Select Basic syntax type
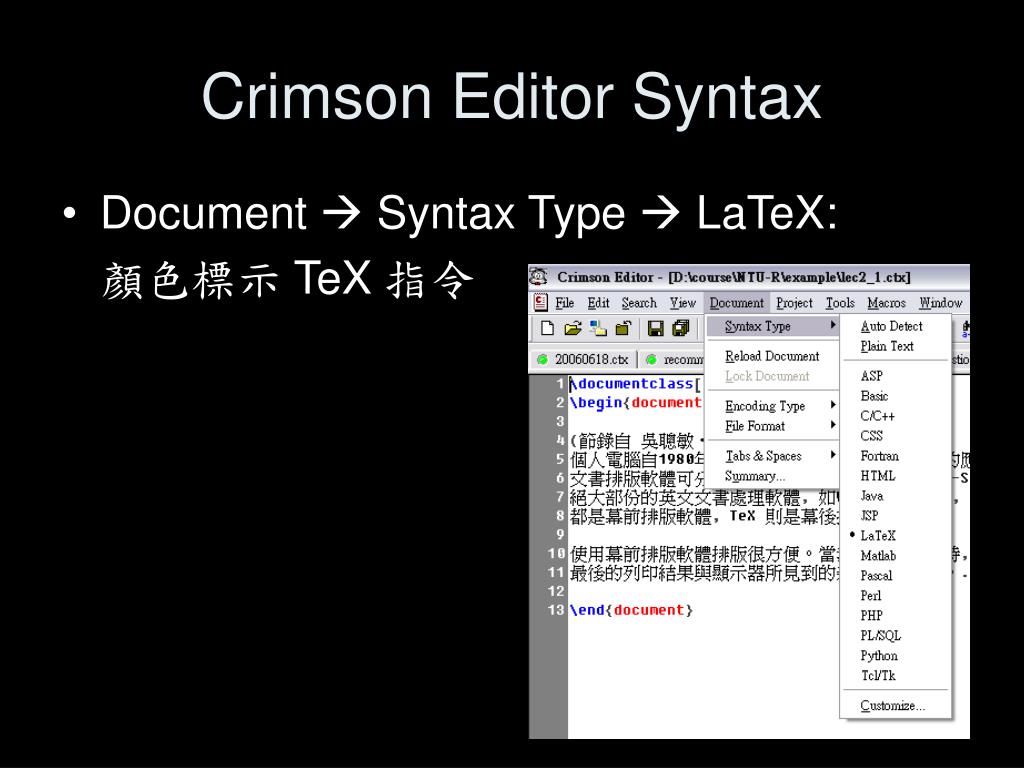 tap(895, 396)
